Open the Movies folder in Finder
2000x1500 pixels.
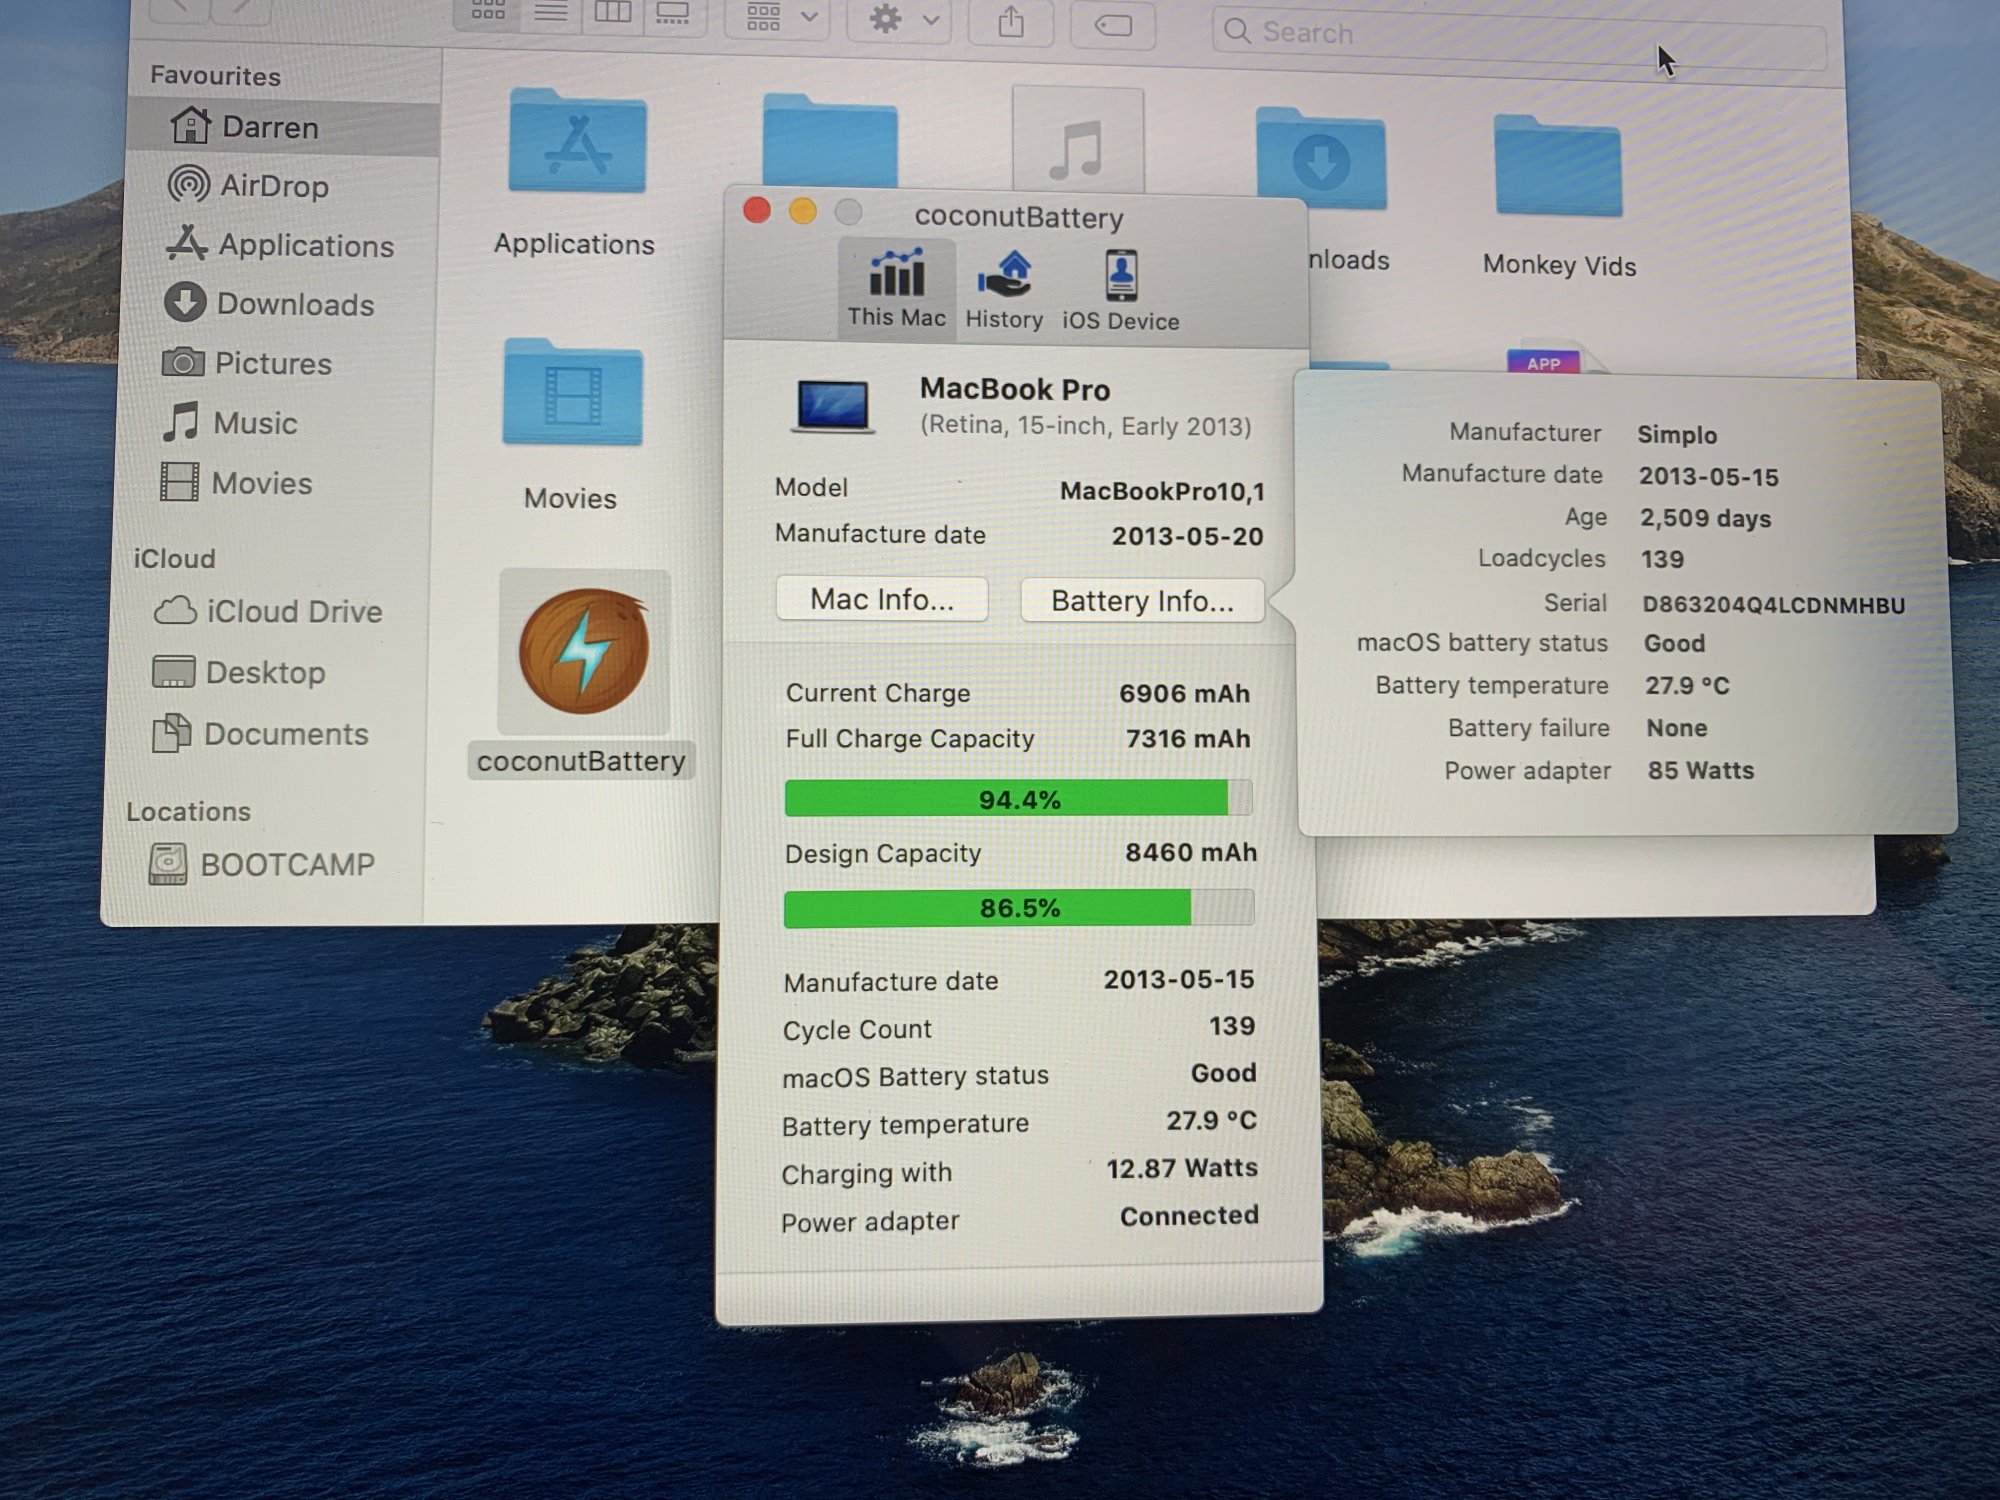coord(572,395)
